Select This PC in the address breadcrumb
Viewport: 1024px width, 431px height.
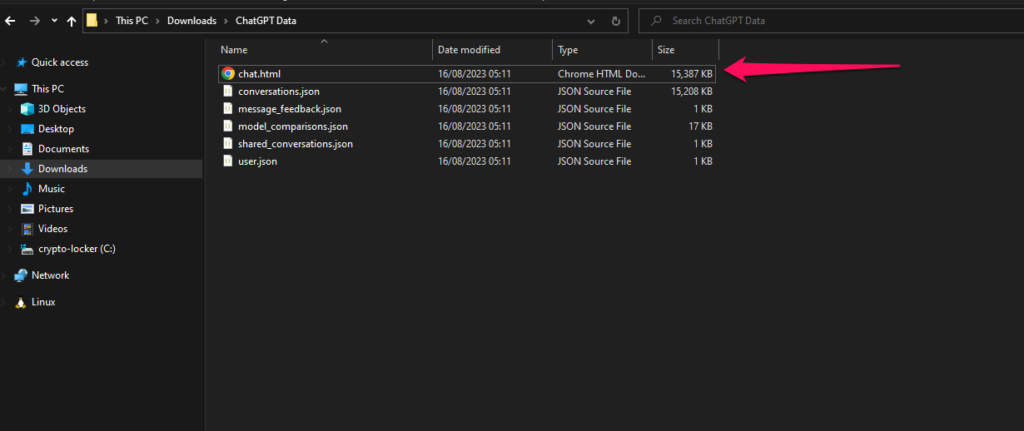point(132,21)
